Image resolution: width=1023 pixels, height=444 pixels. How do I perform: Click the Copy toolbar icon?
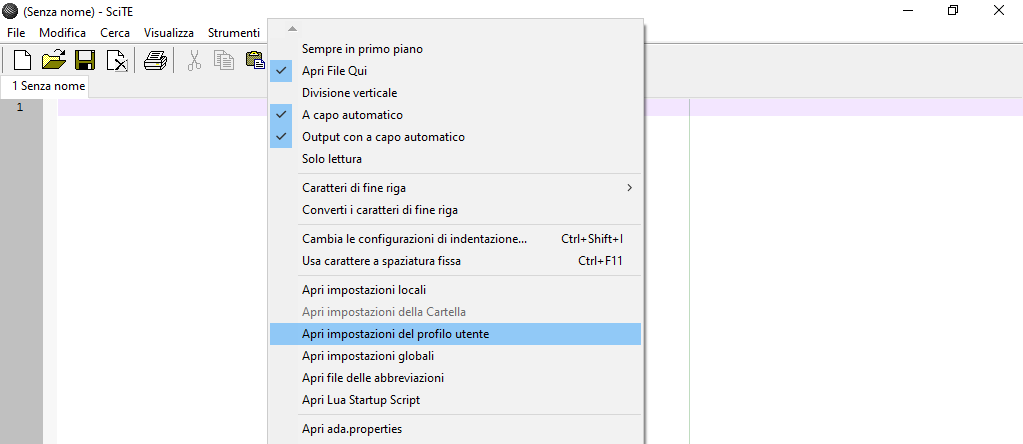point(225,61)
